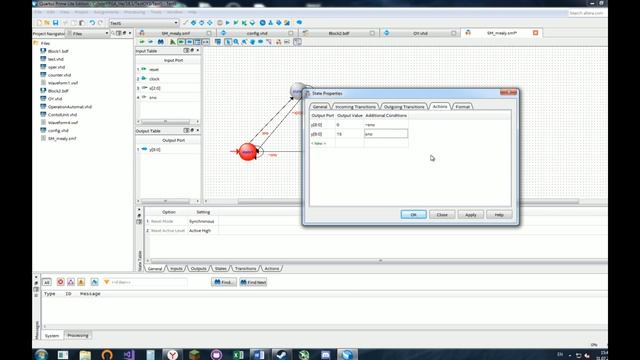Click the New file icon in toolbar
Screen dimensions: 640x360
point(39,23)
